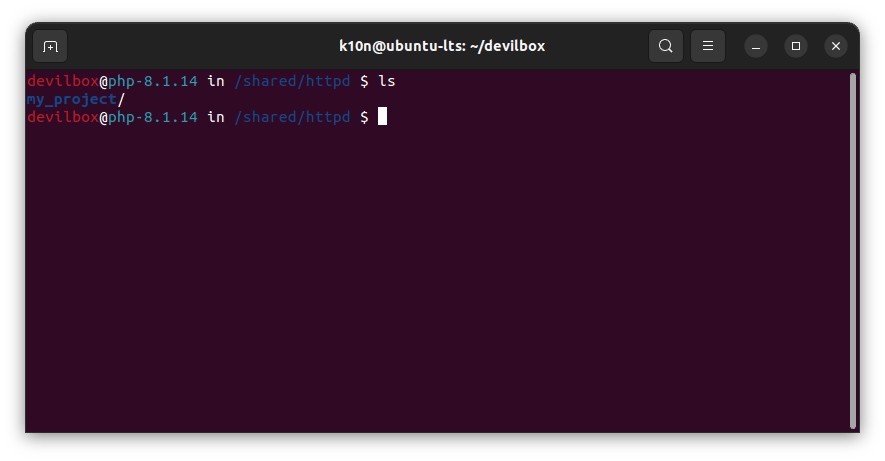Click the $ sign on last prompt line

click(x=364, y=117)
